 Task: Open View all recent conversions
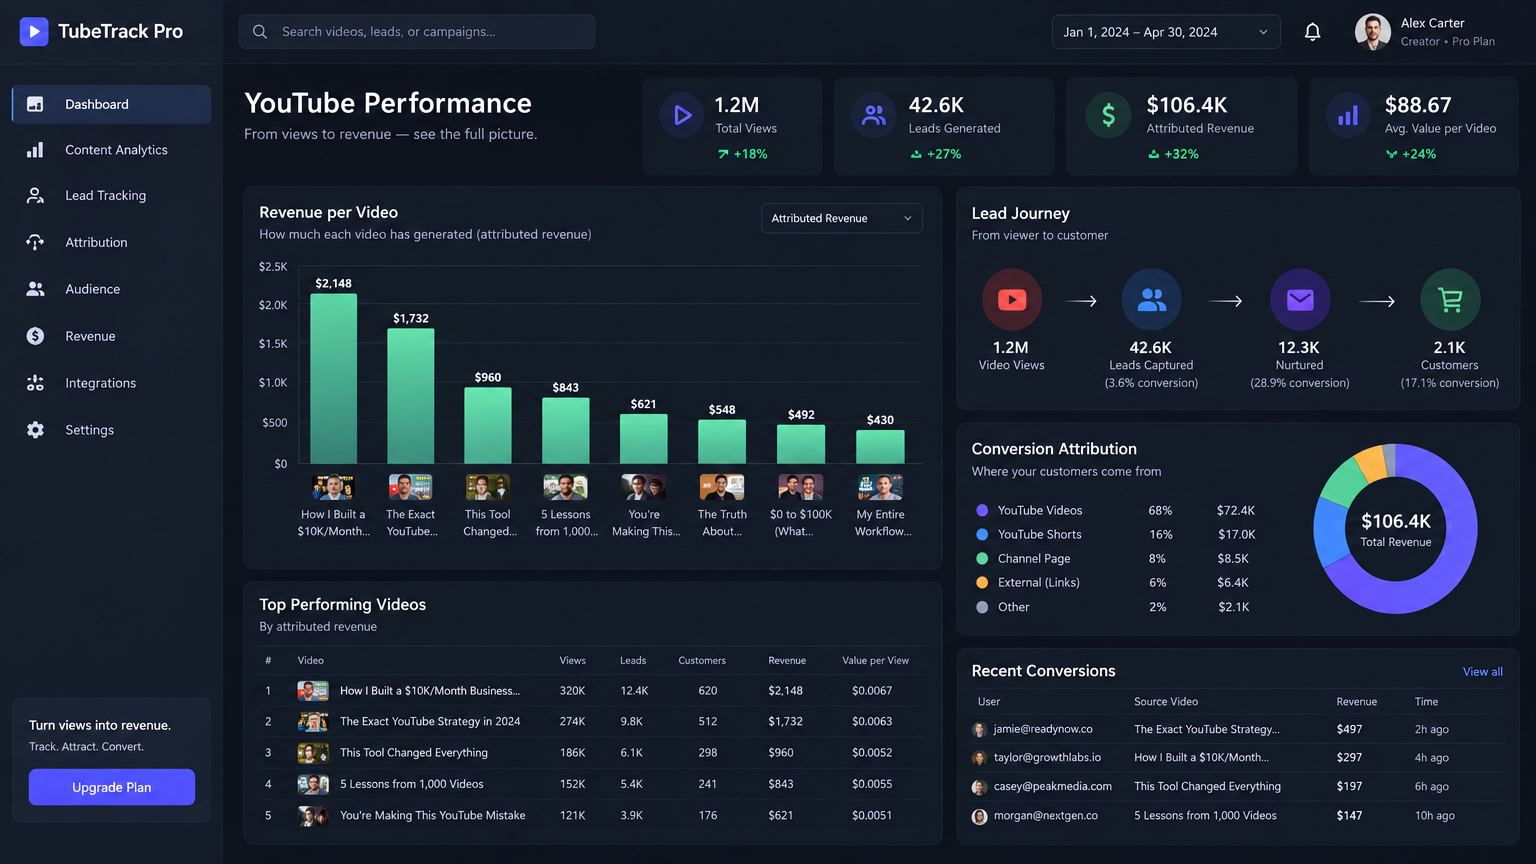(x=1482, y=672)
